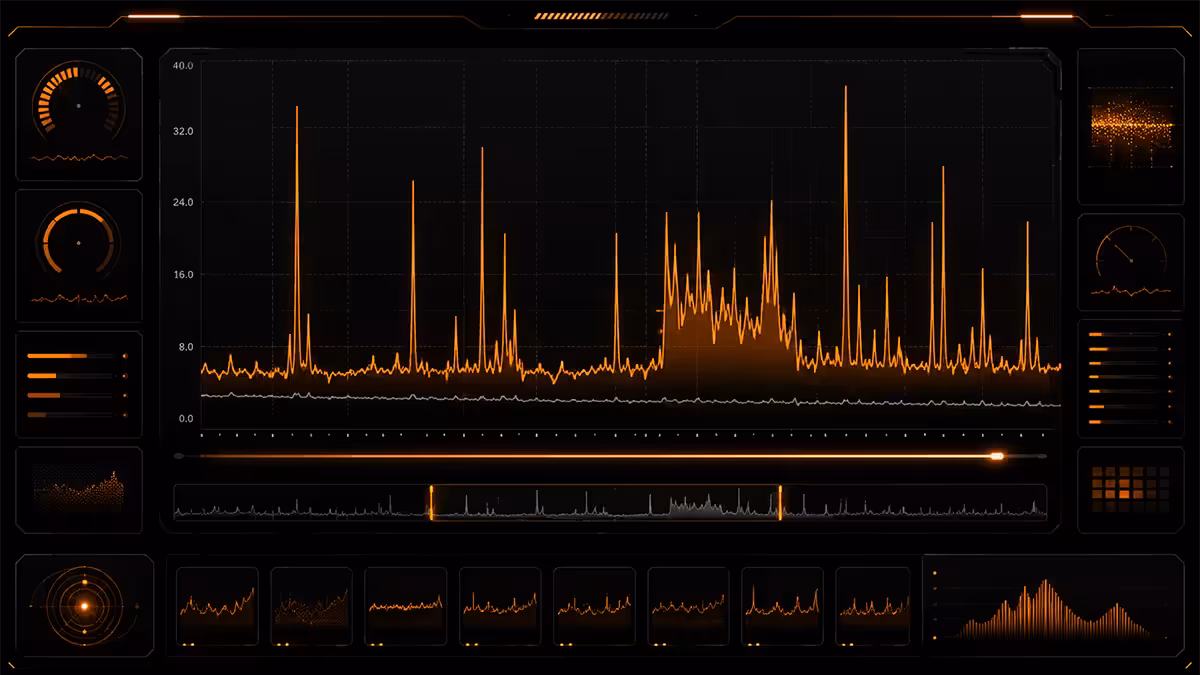Click the segmented tick-mark gauge dial
Image resolution: width=1200 pixels, height=675 pixels.
[78, 103]
